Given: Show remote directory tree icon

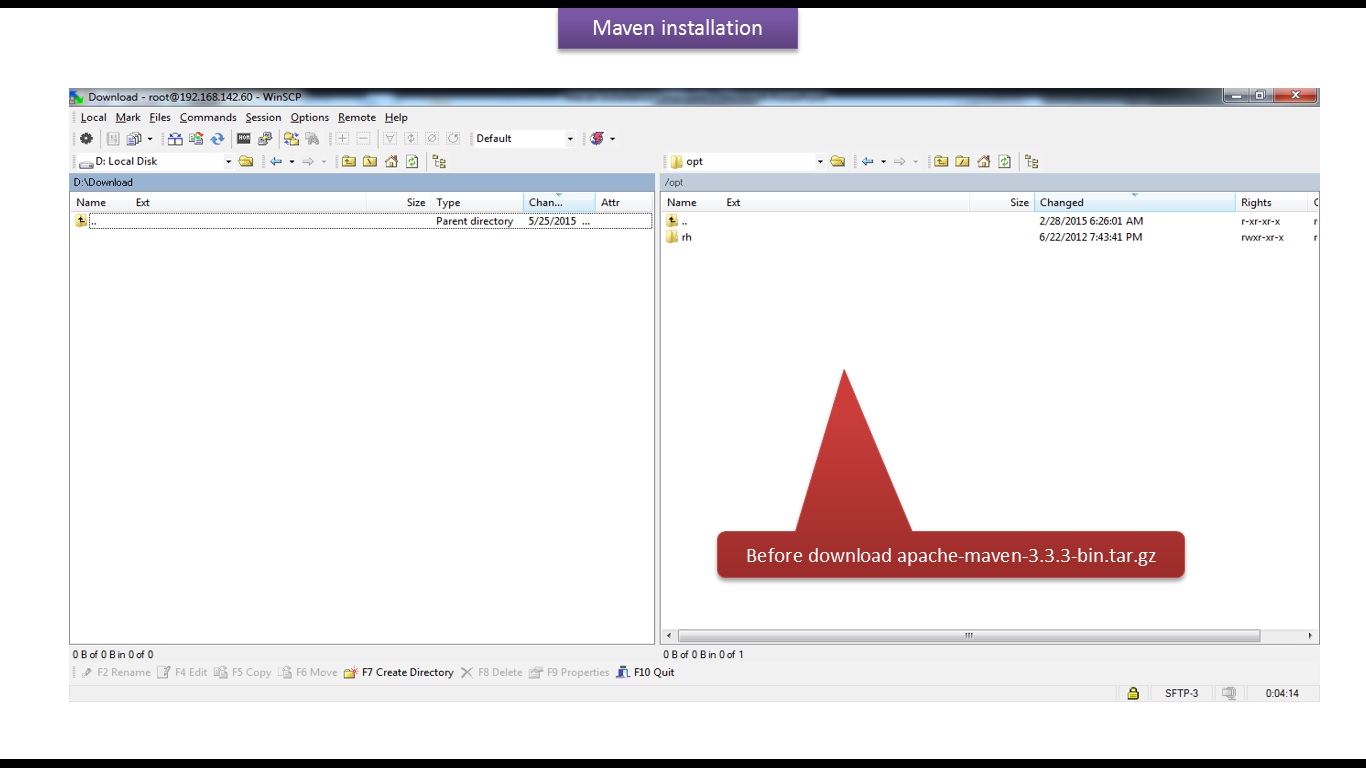Looking at the screenshot, I should coord(1032,162).
